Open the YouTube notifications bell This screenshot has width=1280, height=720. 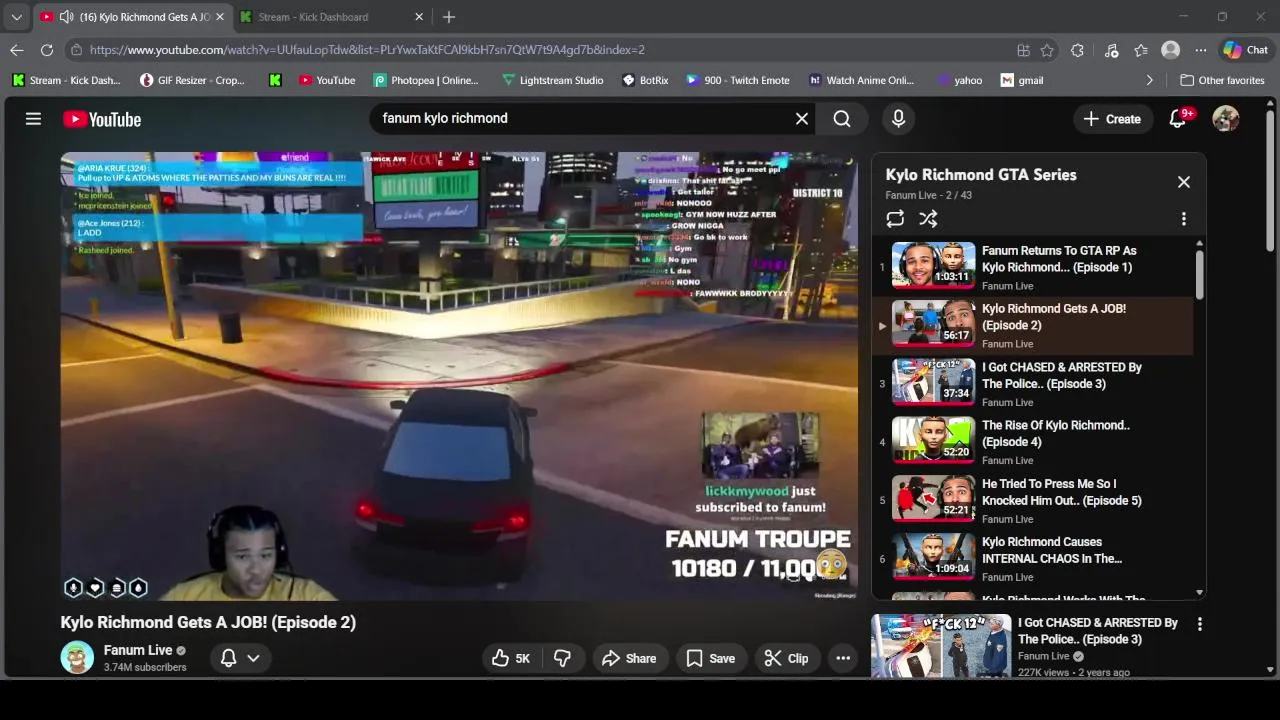(1178, 119)
